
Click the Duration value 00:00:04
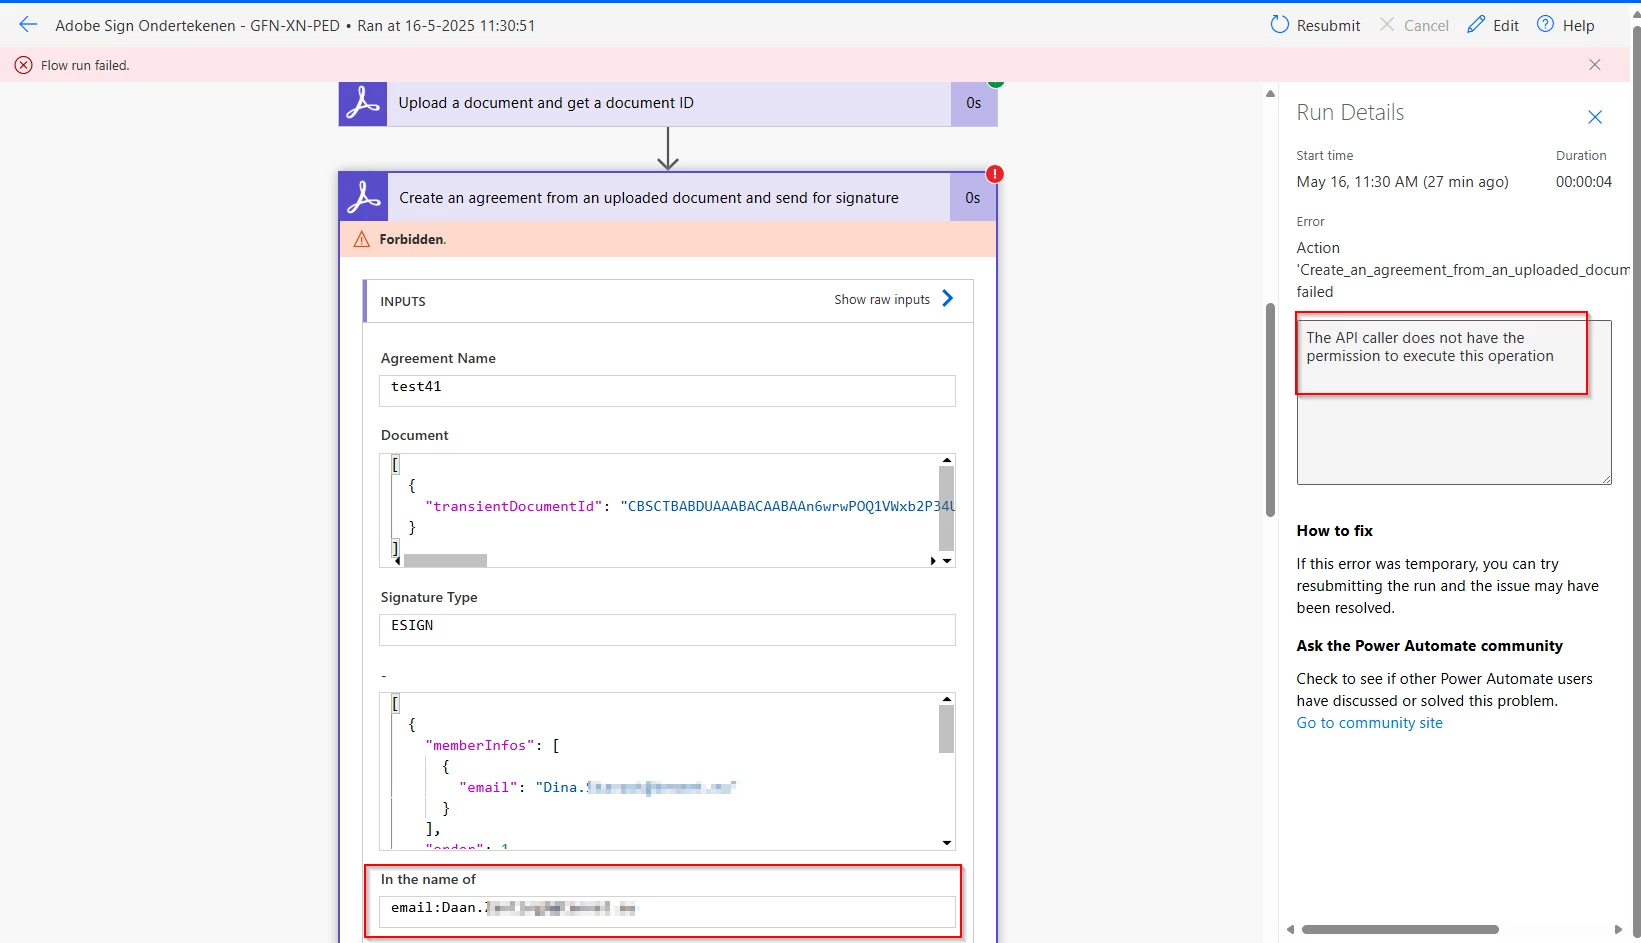click(x=1584, y=182)
